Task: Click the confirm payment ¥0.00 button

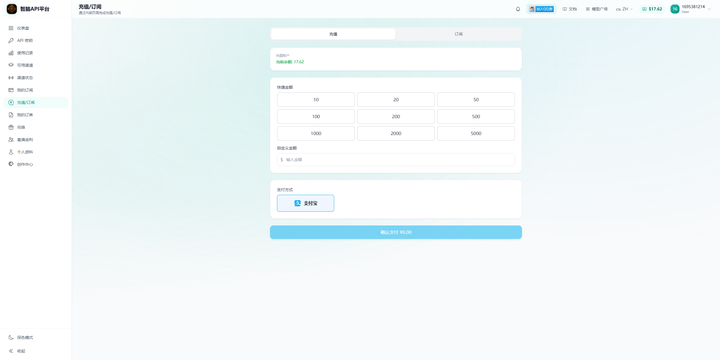Action: (x=396, y=232)
